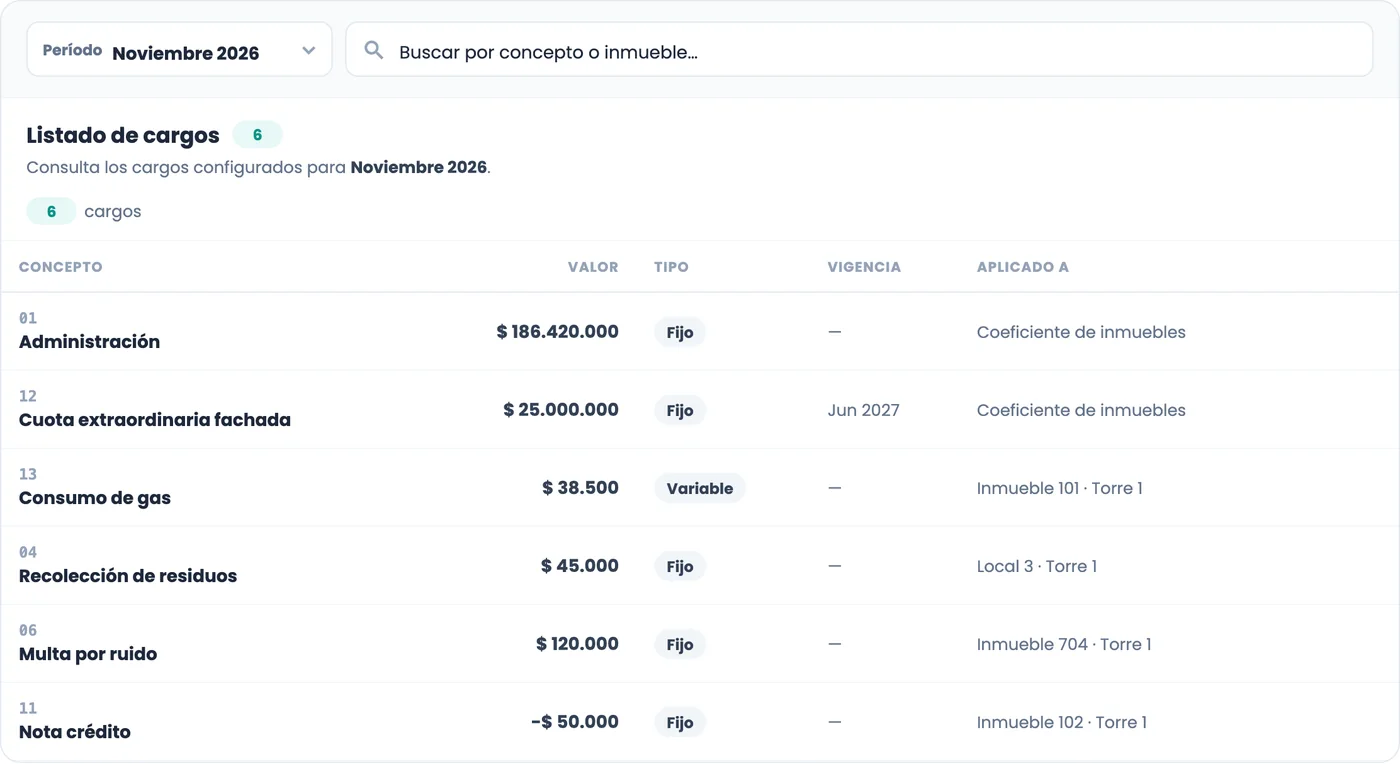Click Inmueble 102 · Torre 1

pos(1062,722)
